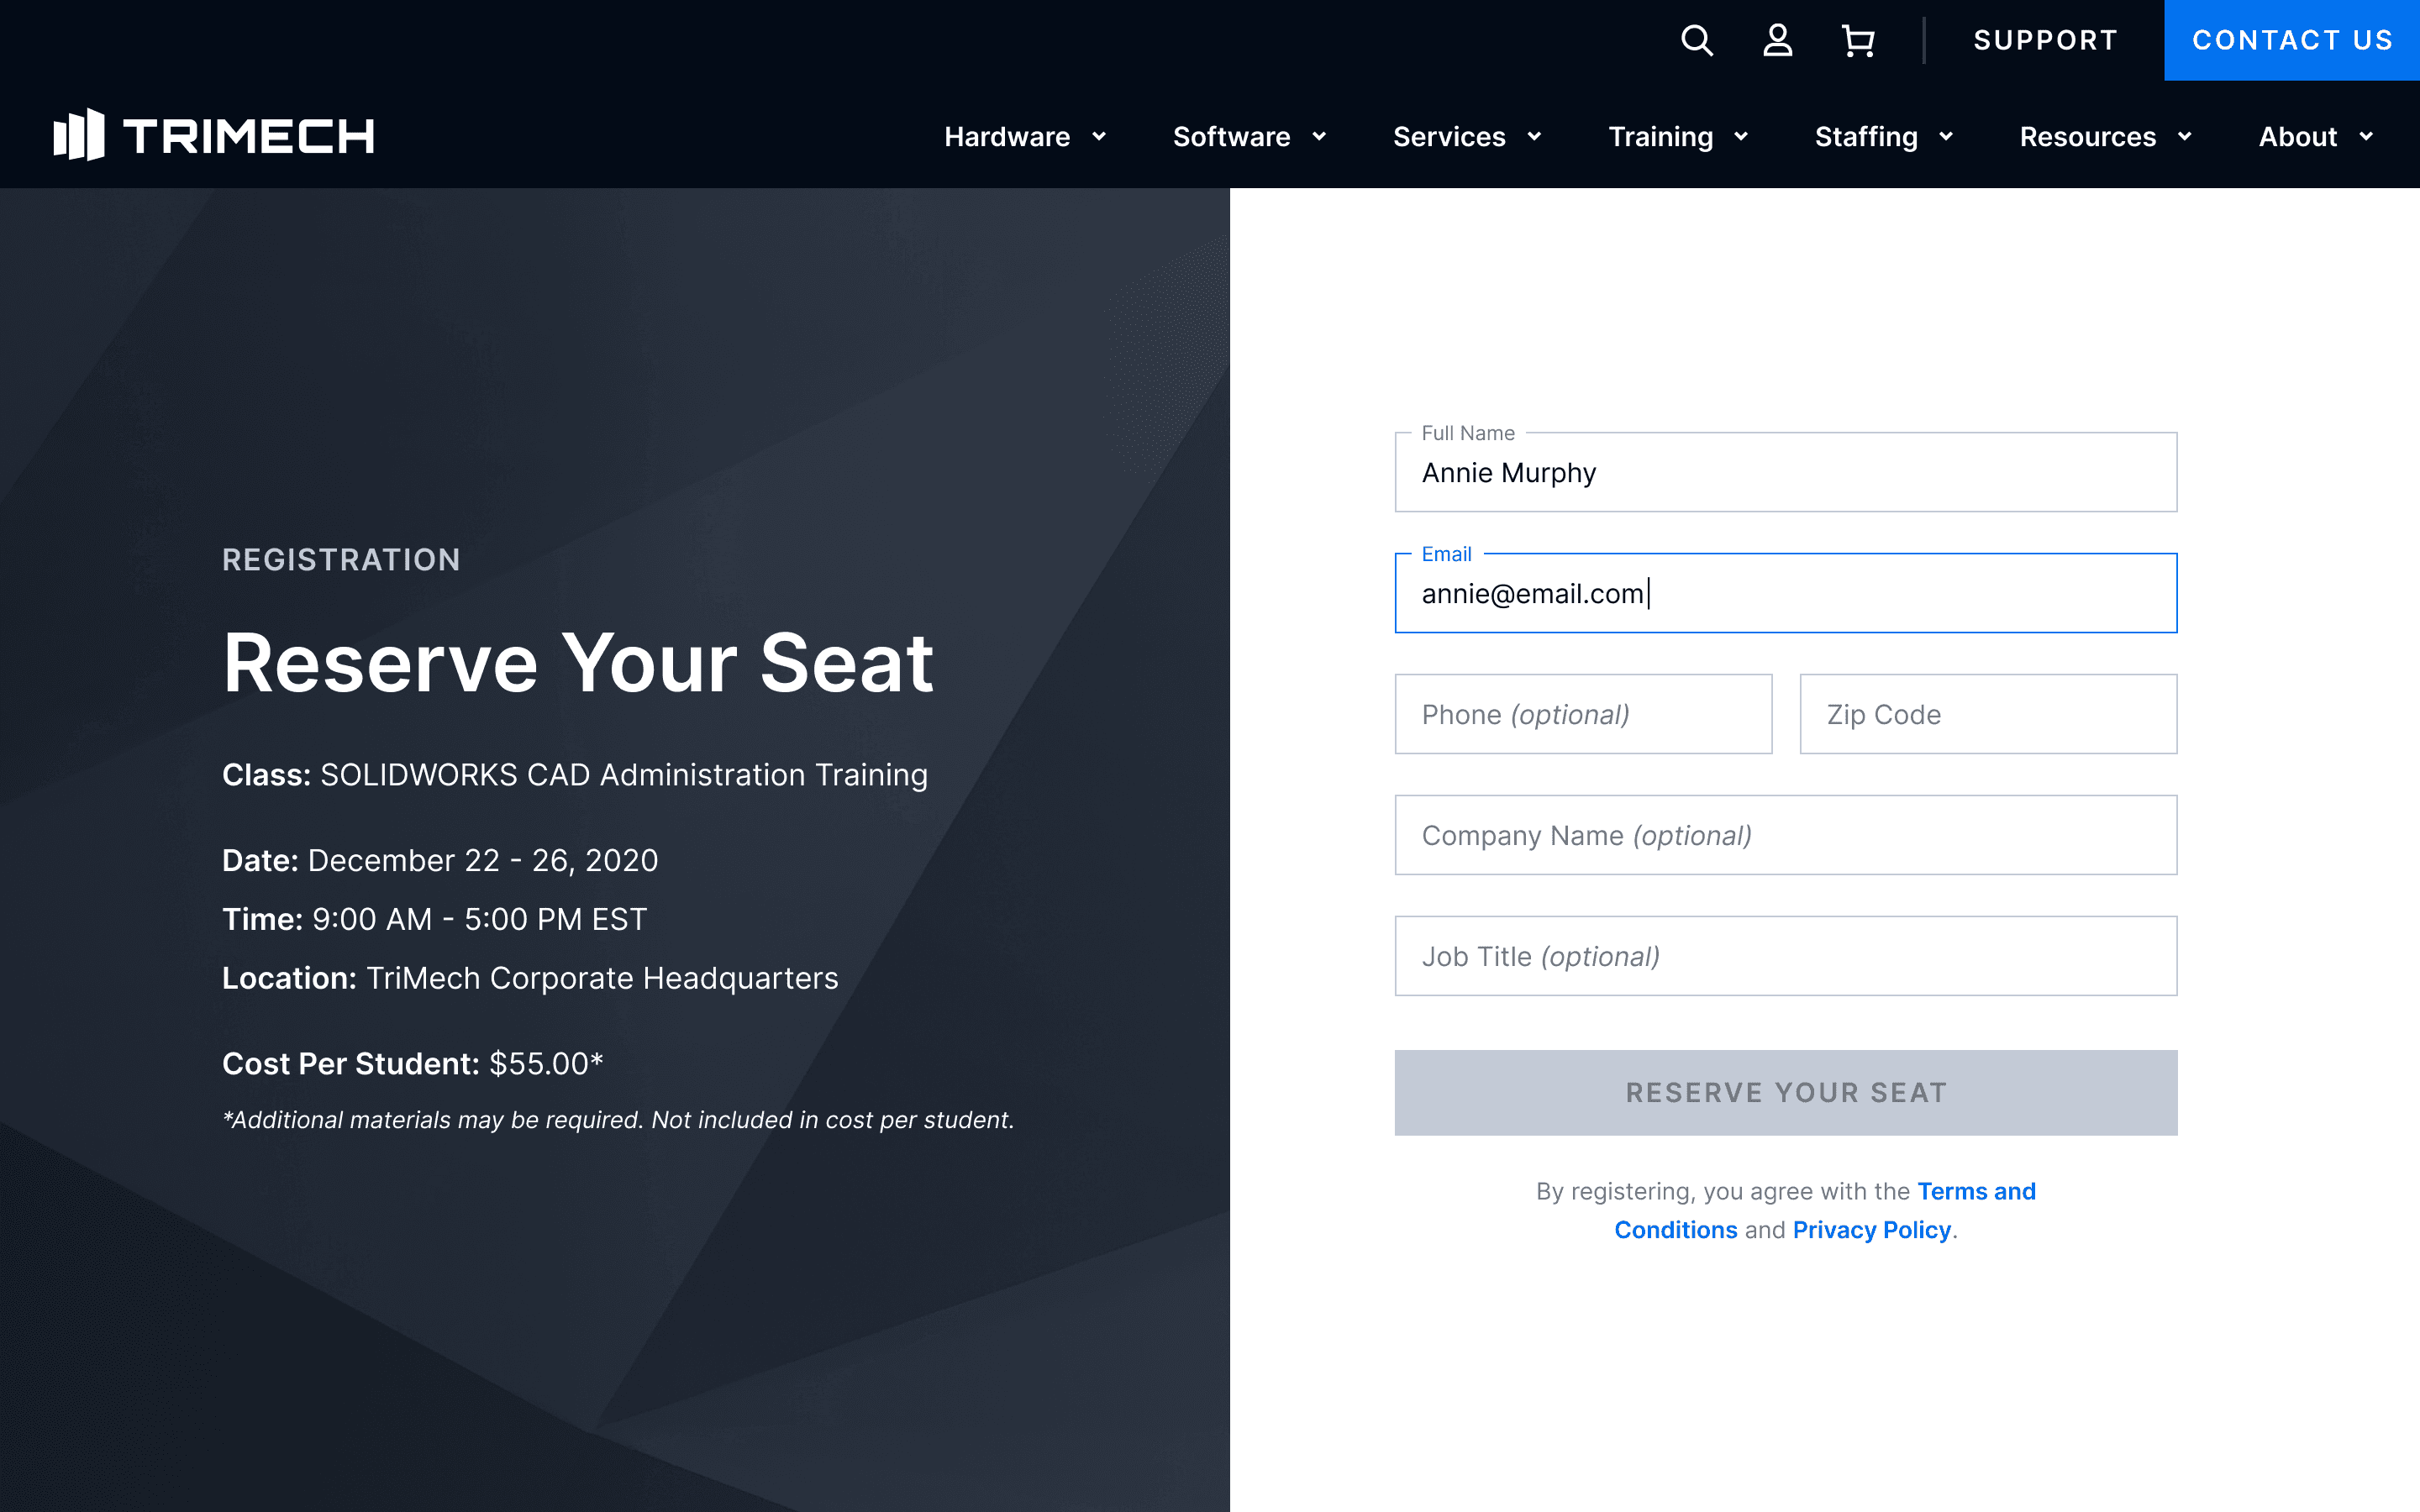The width and height of the screenshot is (2420, 1512).
Task: Open the CONTACT US button
Action: click(x=2292, y=40)
